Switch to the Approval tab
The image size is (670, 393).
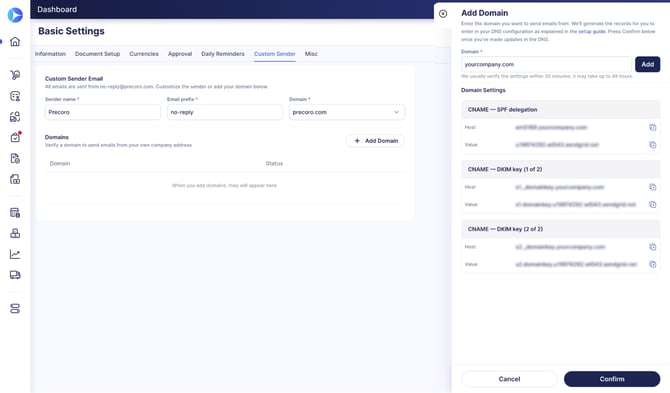[x=180, y=54]
